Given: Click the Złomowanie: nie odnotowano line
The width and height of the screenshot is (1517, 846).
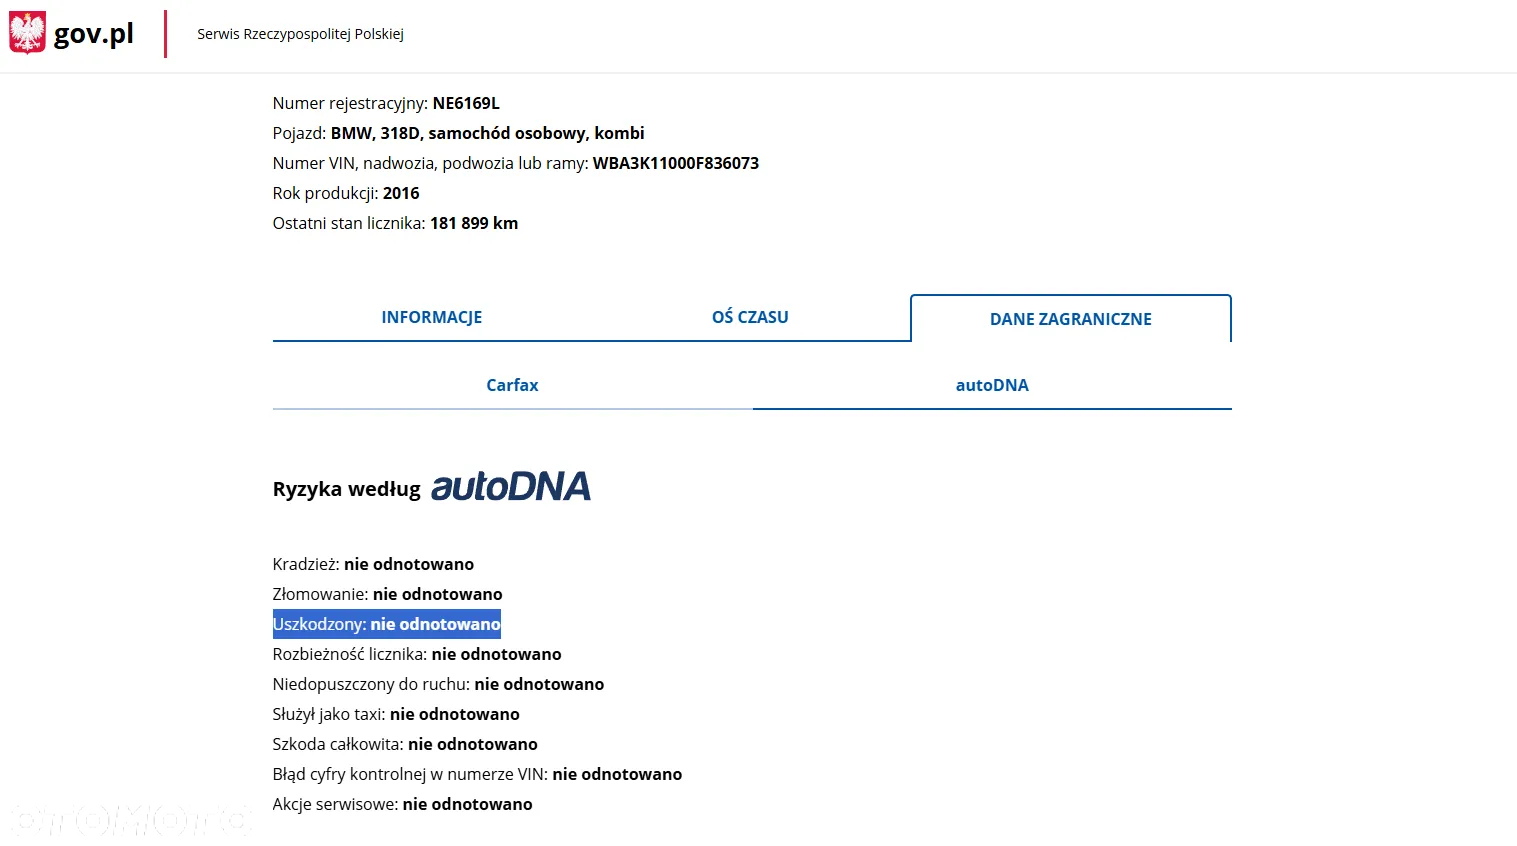Looking at the screenshot, I should coord(388,594).
